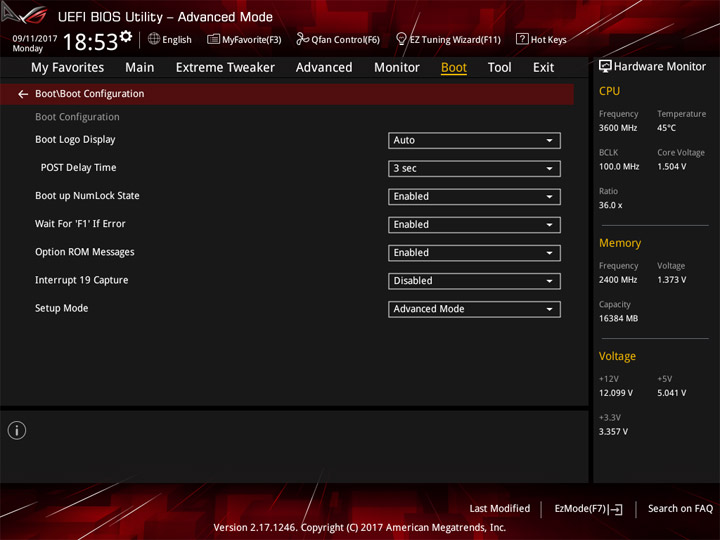This screenshot has width=720, height=540.
Task: Click the MyFavorite list icon
Action: tap(213, 39)
